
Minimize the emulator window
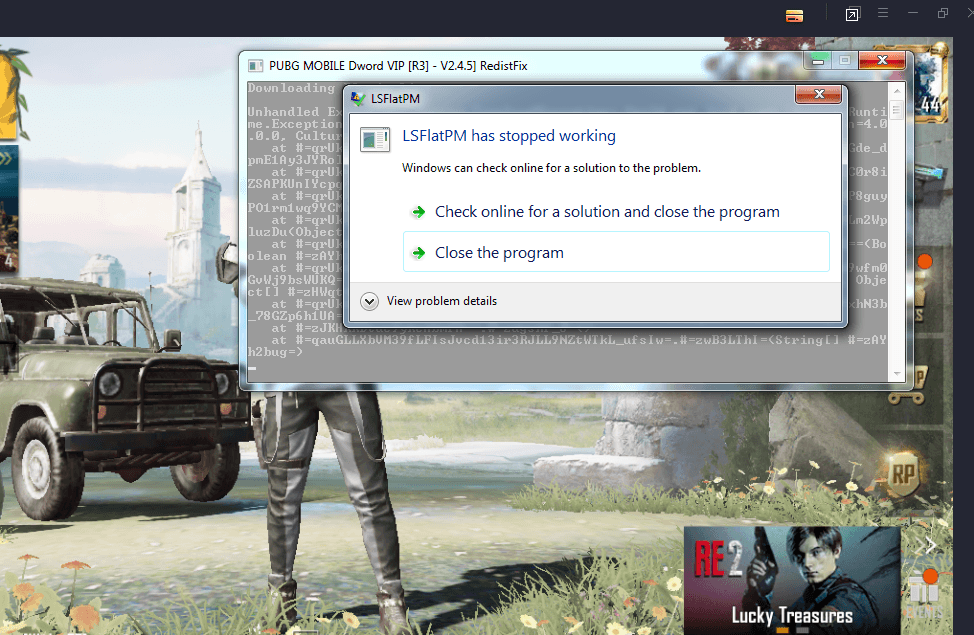pos(913,13)
